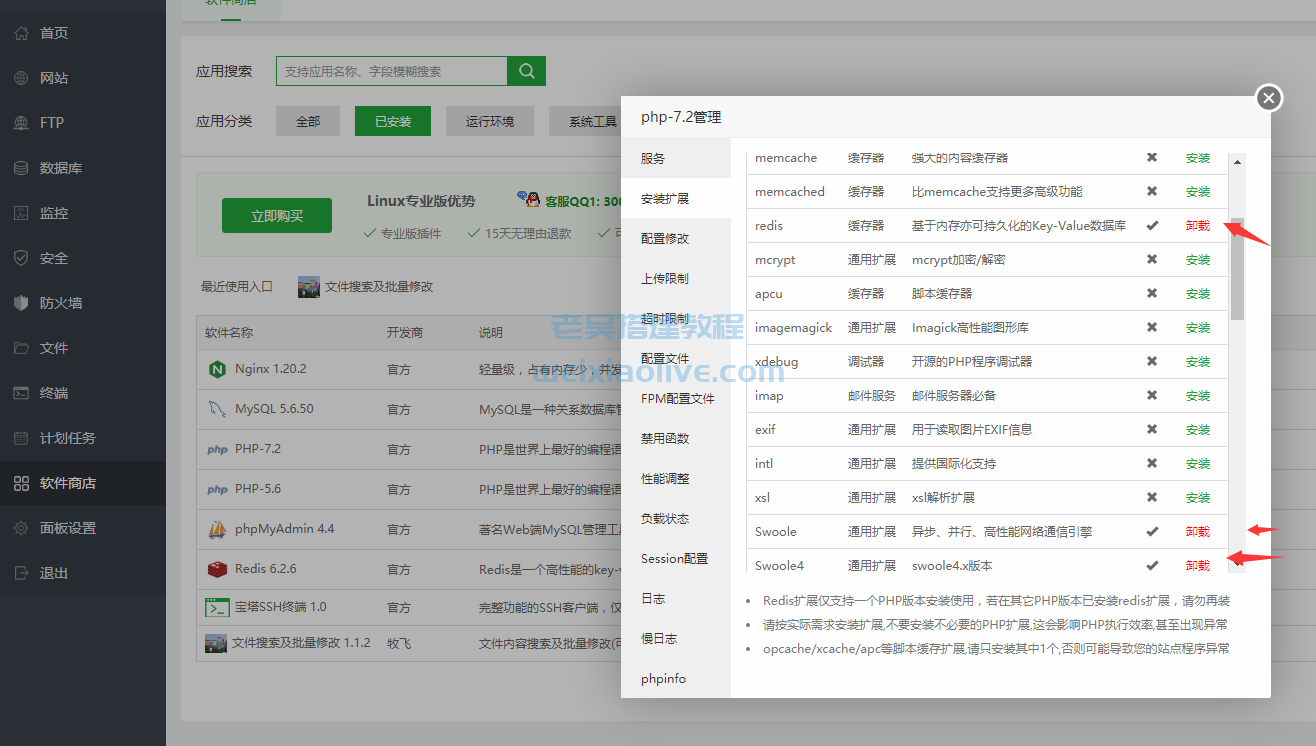Select the FTP icon in sidebar
The width and height of the screenshot is (1316, 746).
tap(21, 123)
